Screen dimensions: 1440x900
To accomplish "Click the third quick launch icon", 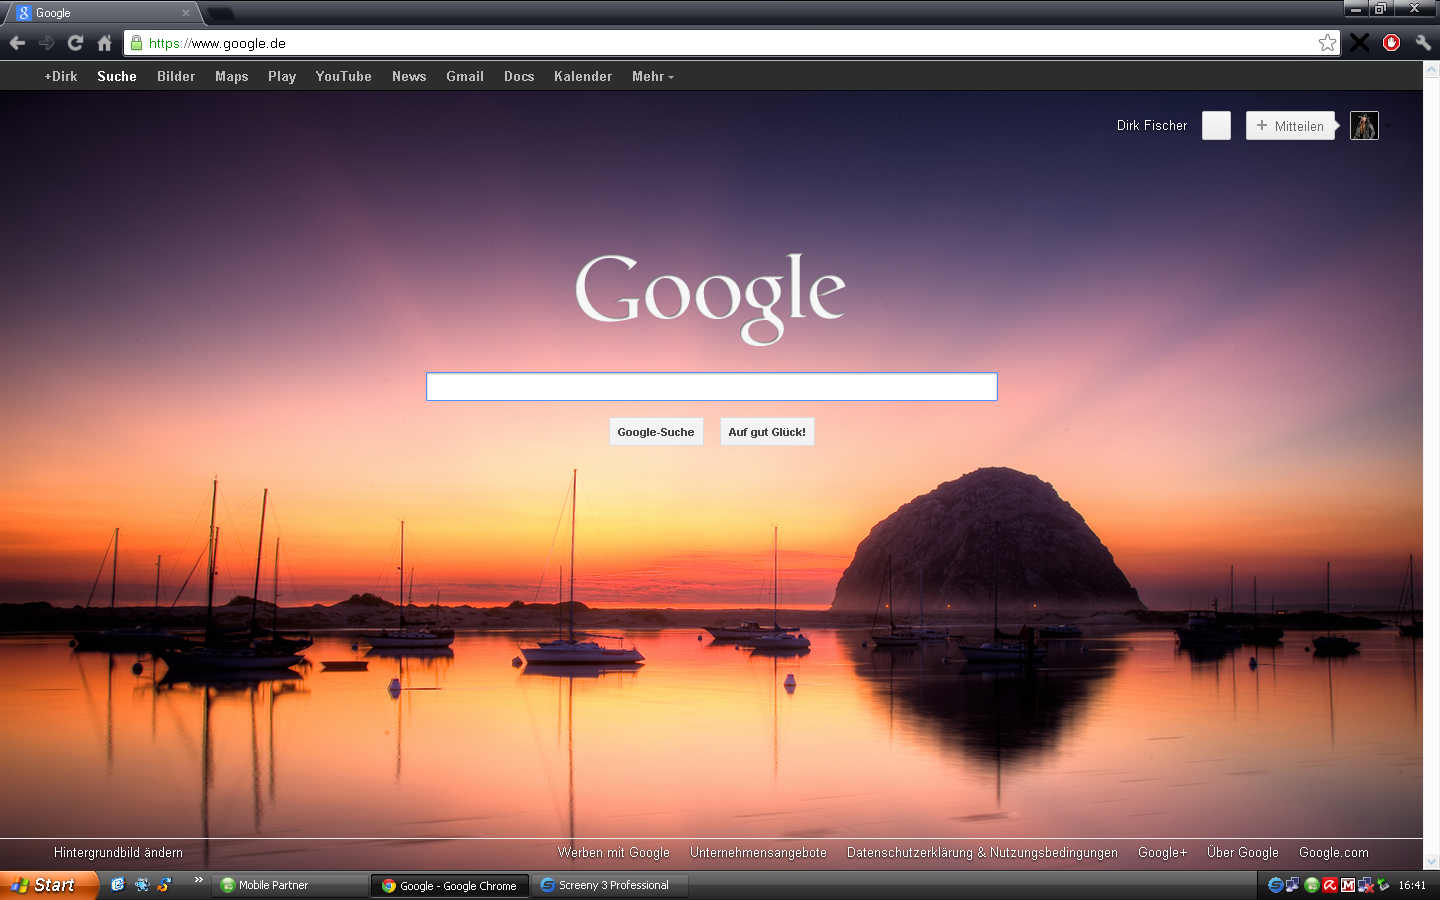I will pyautogui.click(x=165, y=885).
